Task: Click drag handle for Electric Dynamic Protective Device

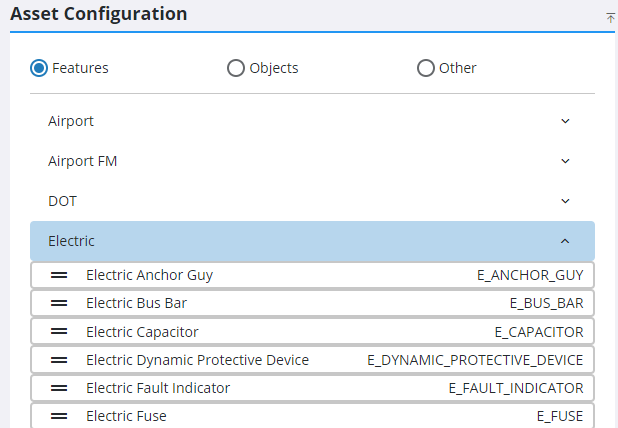Action: point(59,360)
